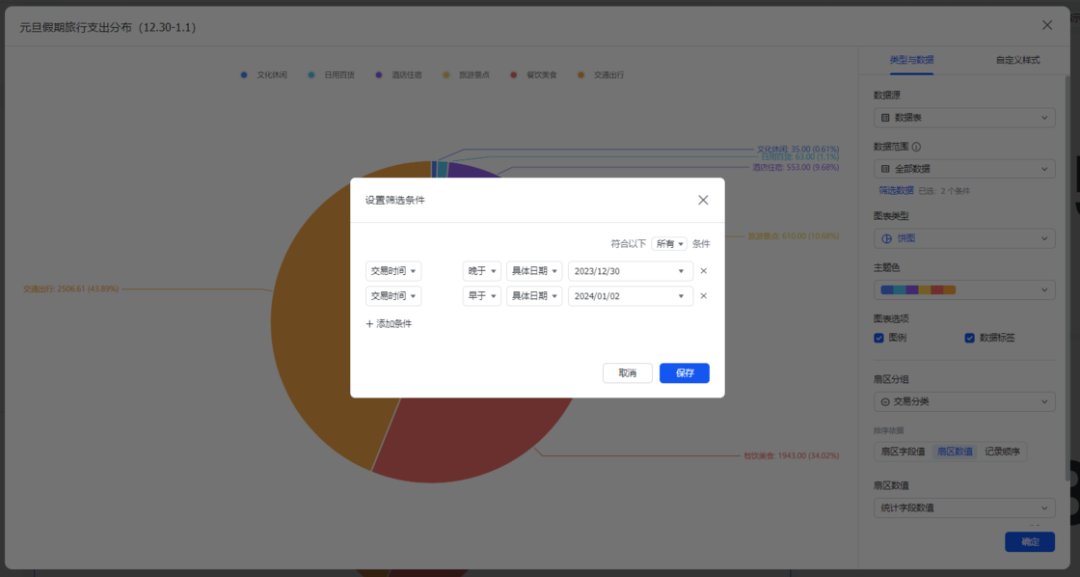The image size is (1080, 577).
Task: Click the 取消 button
Action: pyautogui.click(x=627, y=373)
